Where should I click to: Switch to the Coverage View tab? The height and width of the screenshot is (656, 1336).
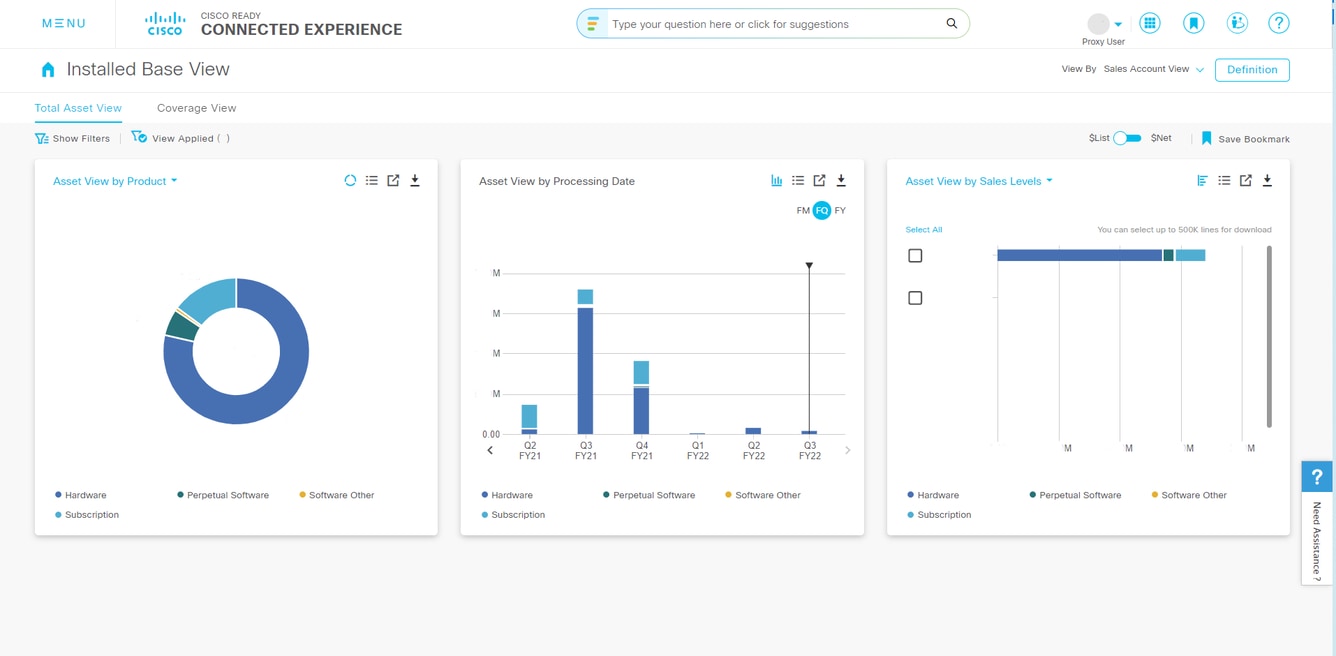196,108
